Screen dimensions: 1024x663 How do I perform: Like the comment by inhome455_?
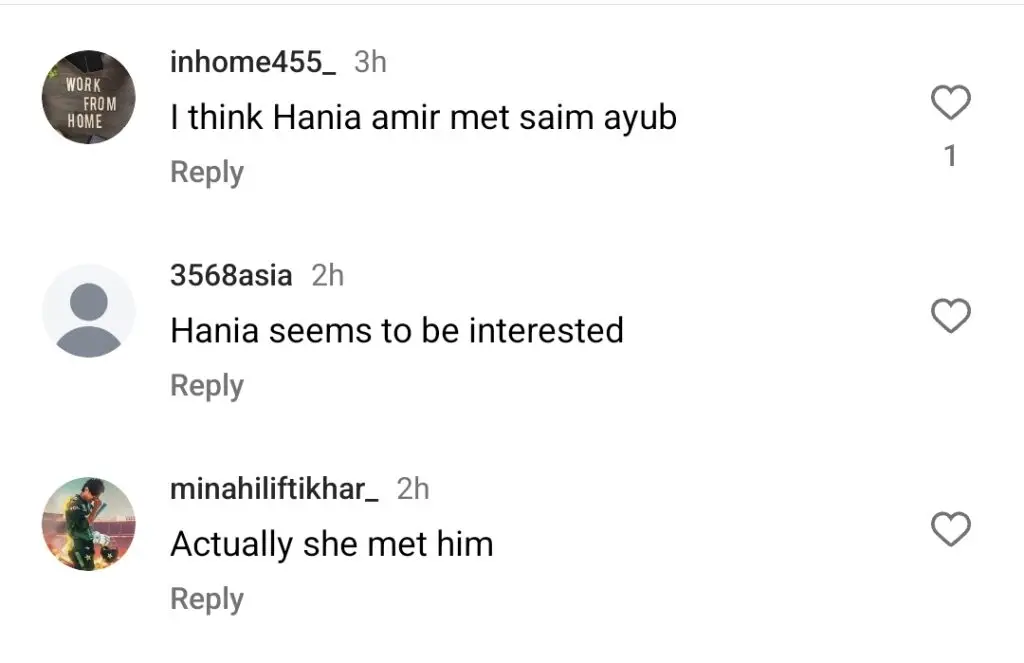point(950,103)
